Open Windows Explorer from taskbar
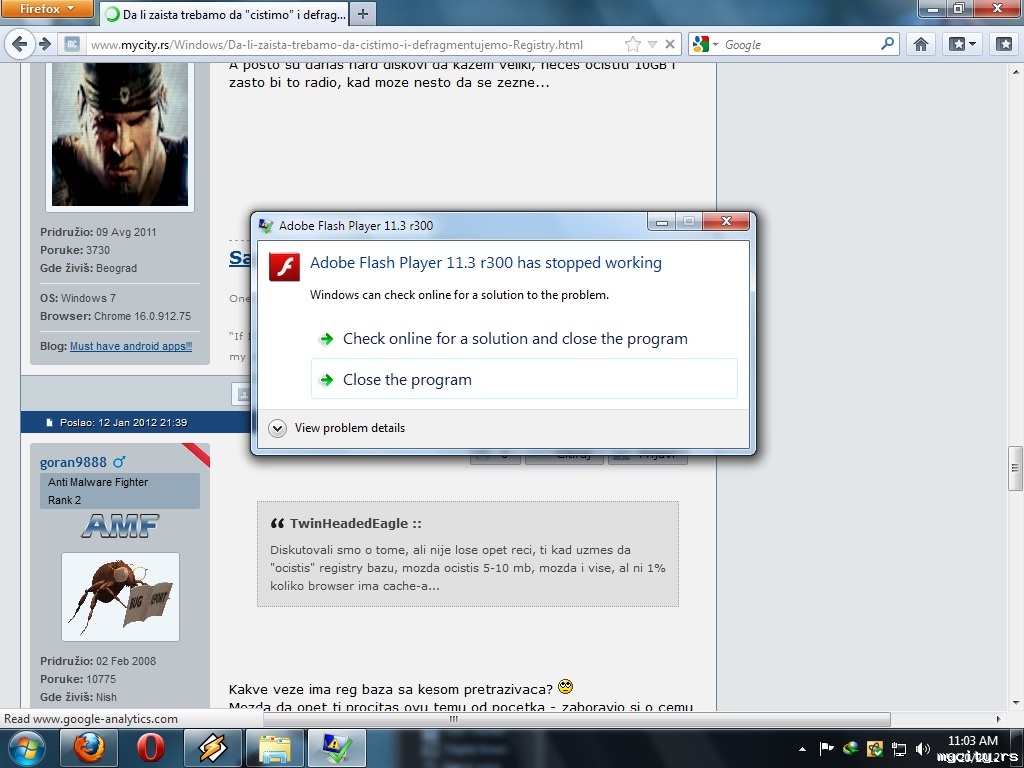Image resolution: width=1024 pixels, height=768 pixels. click(x=275, y=748)
